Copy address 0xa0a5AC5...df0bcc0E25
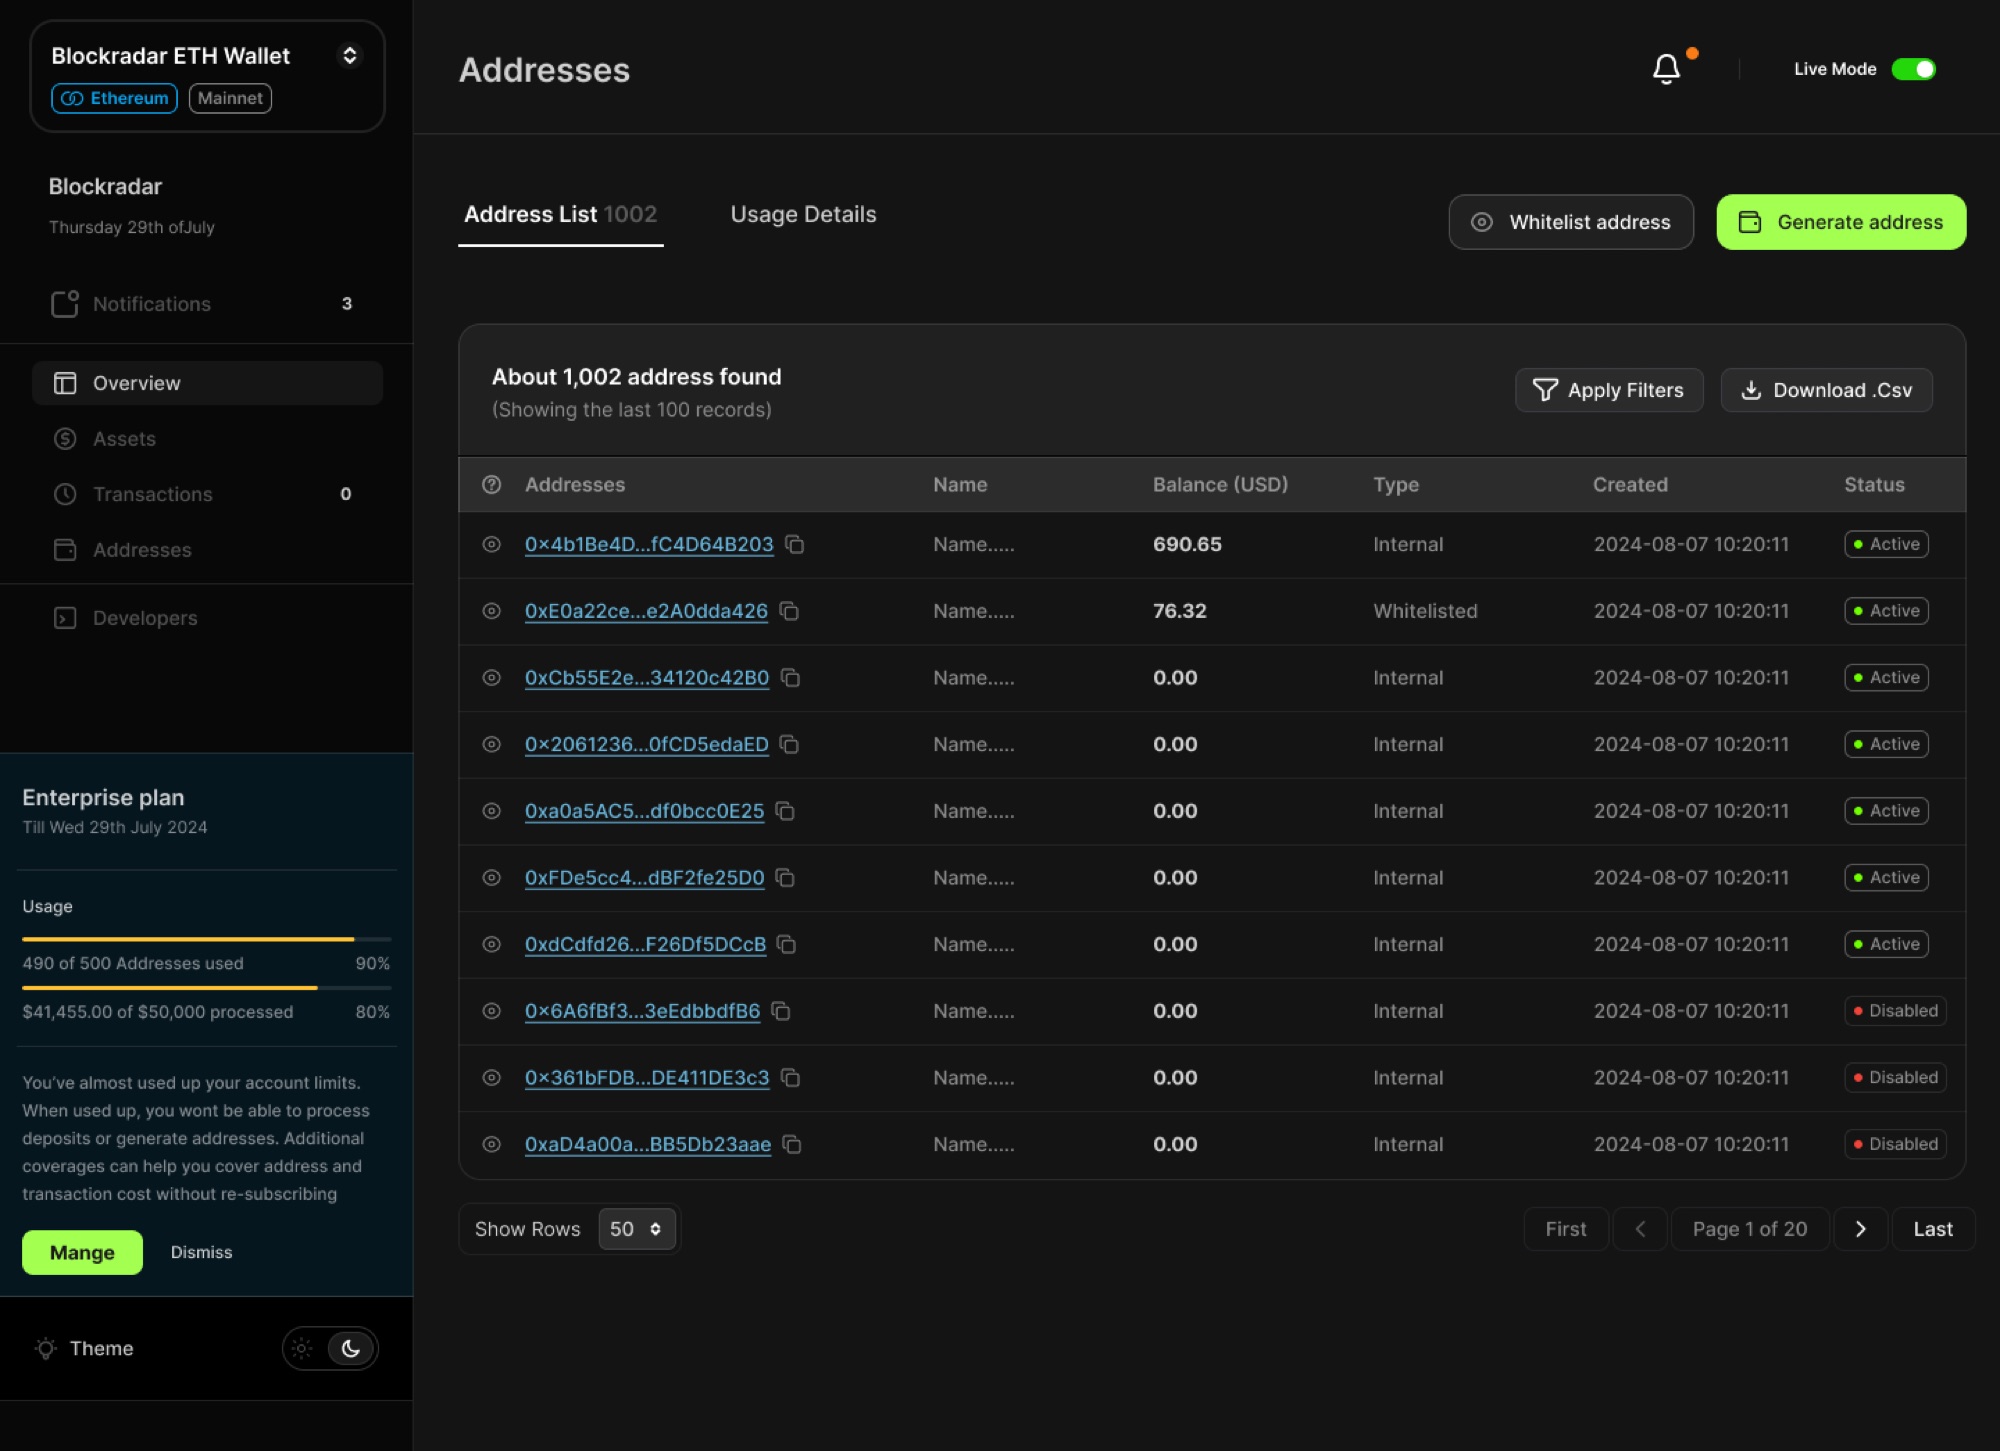 [x=785, y=811]
